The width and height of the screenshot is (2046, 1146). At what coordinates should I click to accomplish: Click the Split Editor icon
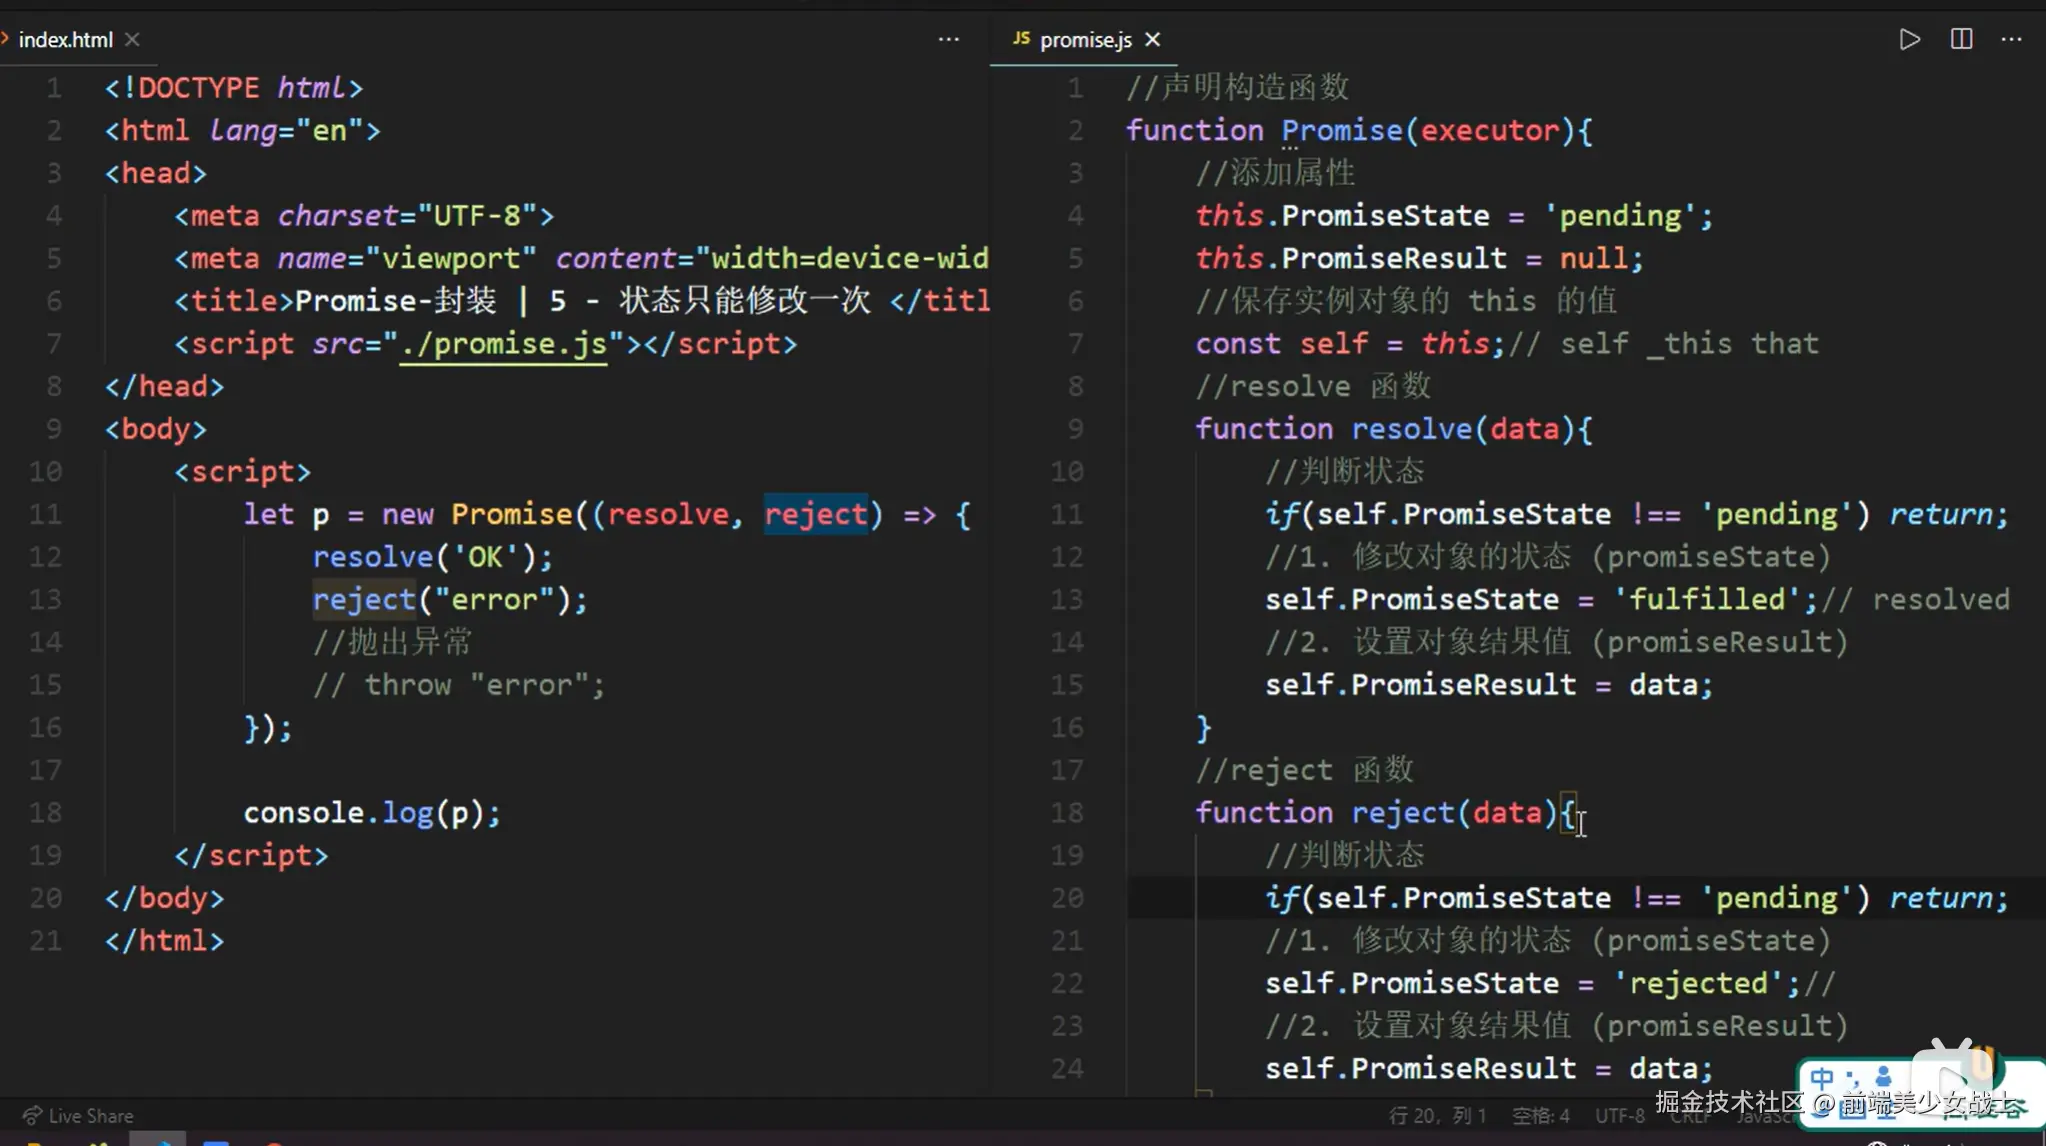tap(1961, 39)
